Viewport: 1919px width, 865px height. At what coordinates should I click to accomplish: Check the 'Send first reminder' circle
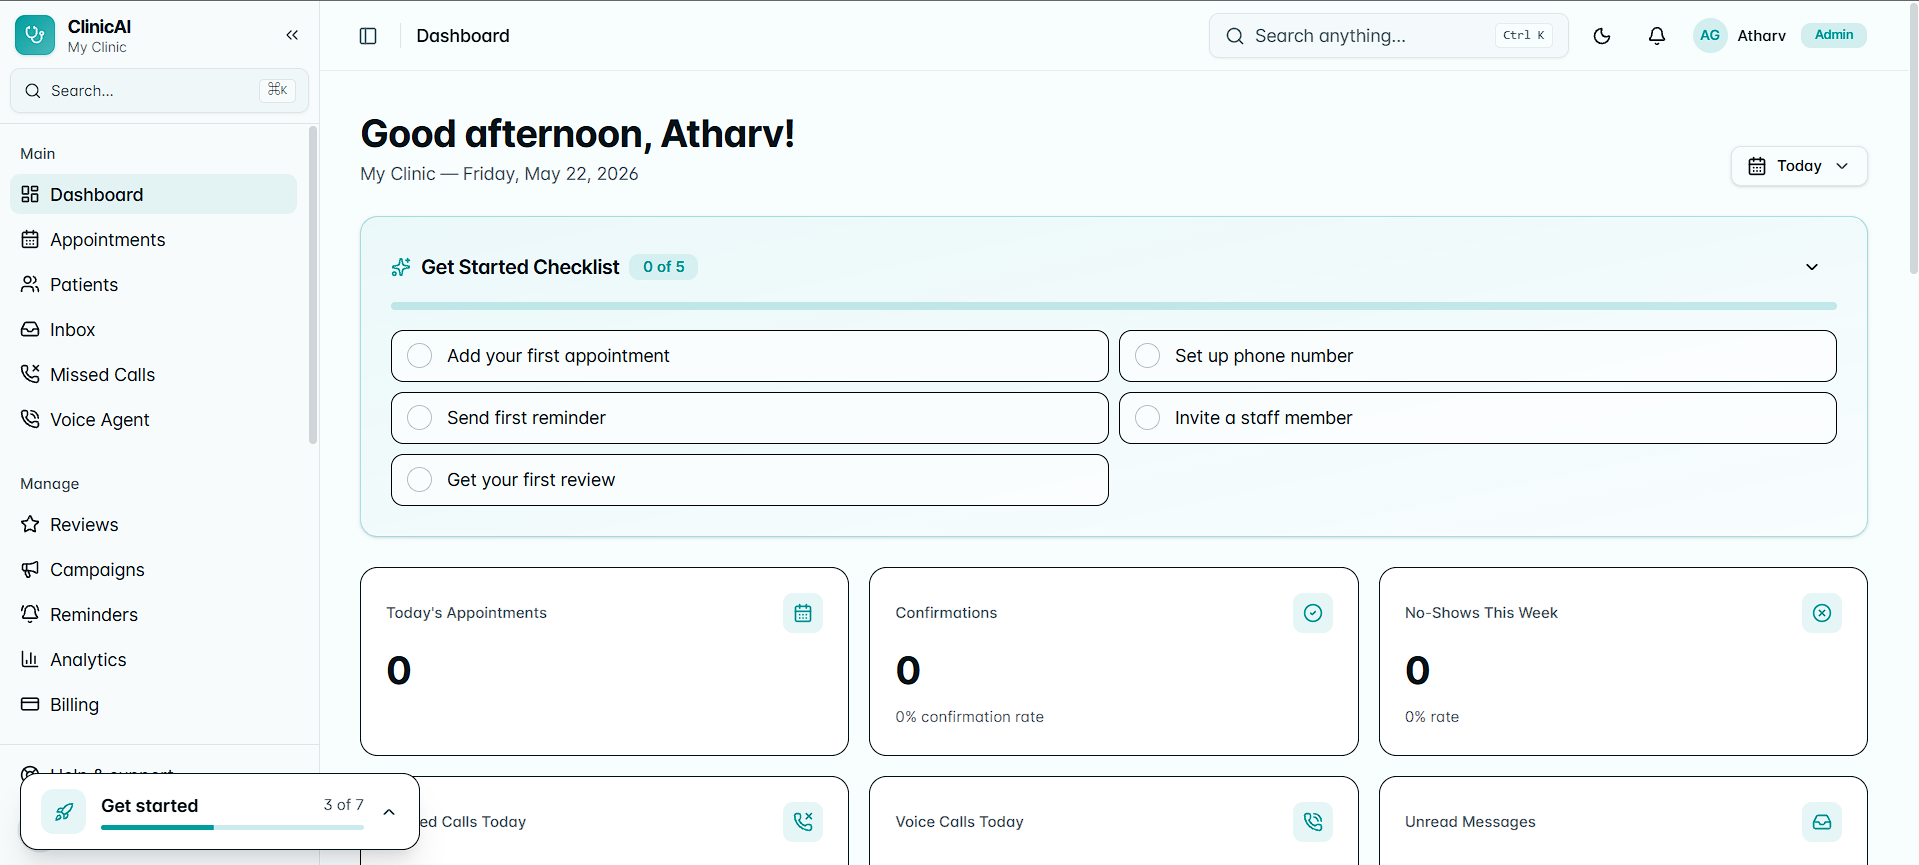tap(420, 418)
